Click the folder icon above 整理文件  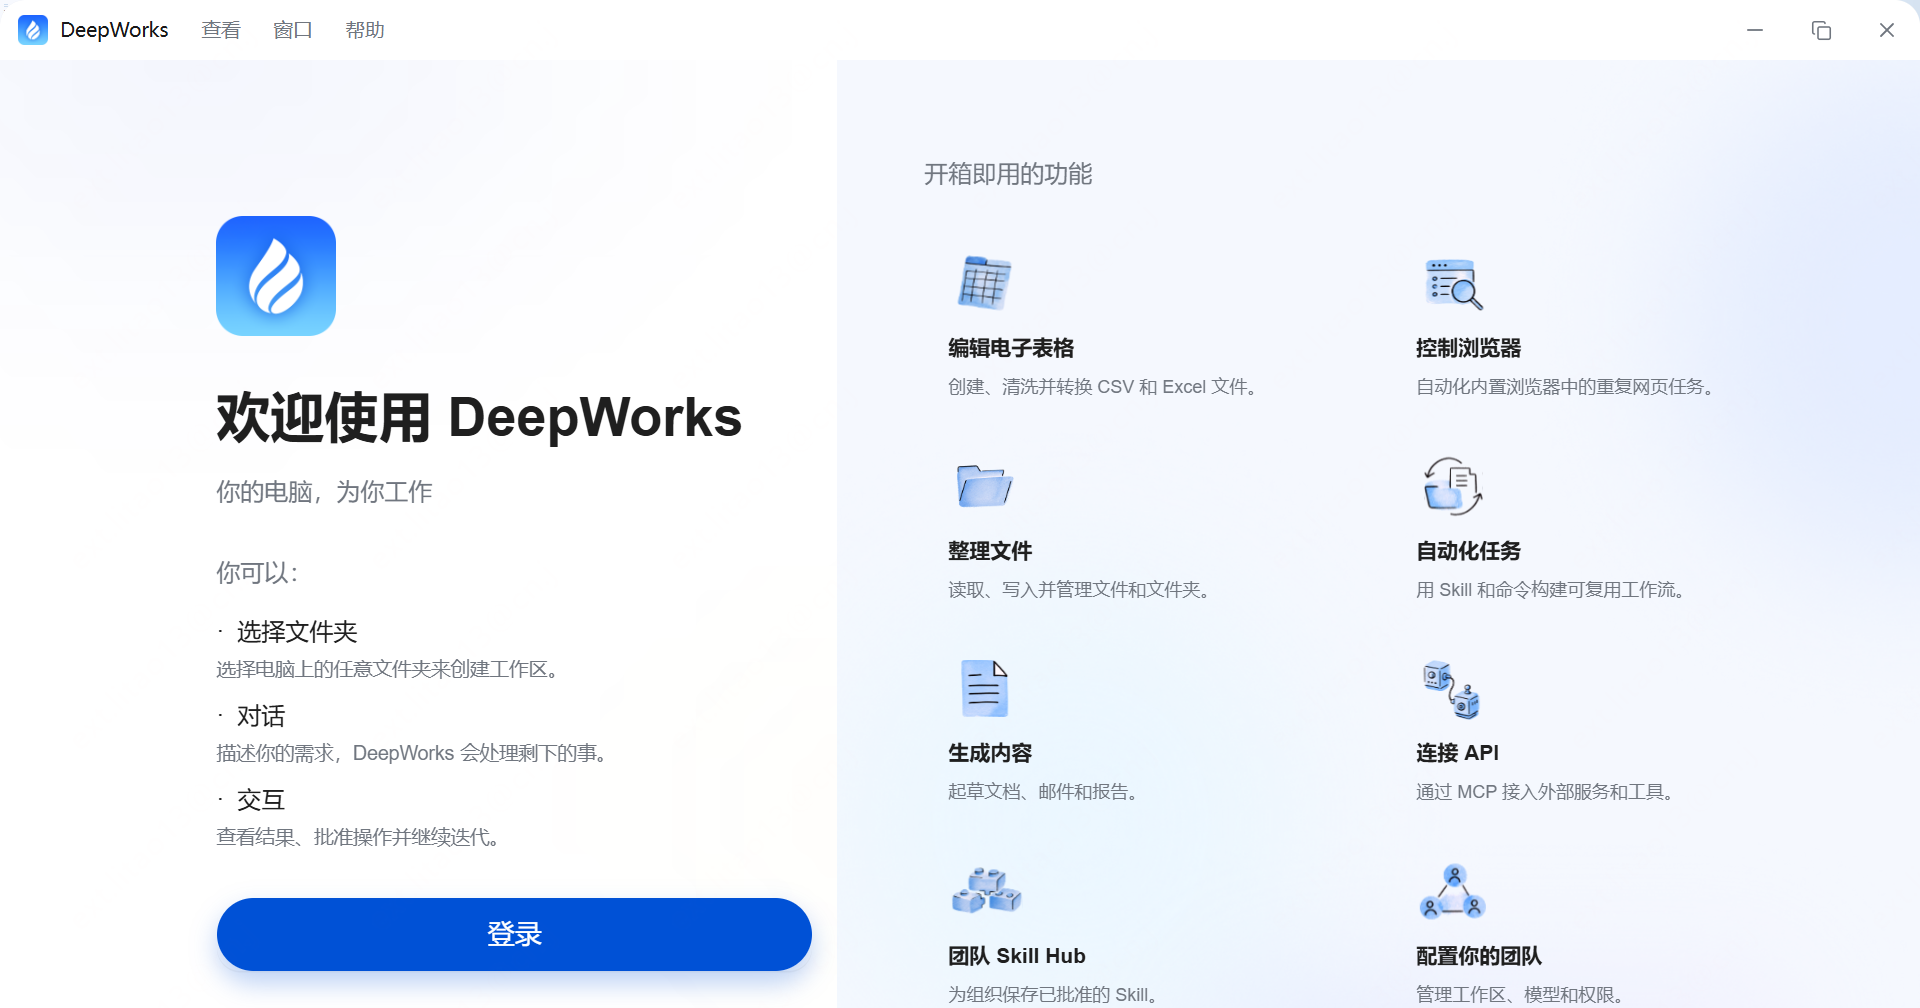(984, 486)
